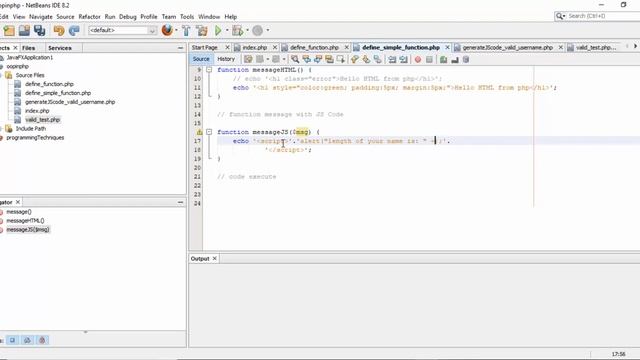Viewport: 640px width, 360px height.
Task: Minimize the Projects panel group
Action: [180, 48]
